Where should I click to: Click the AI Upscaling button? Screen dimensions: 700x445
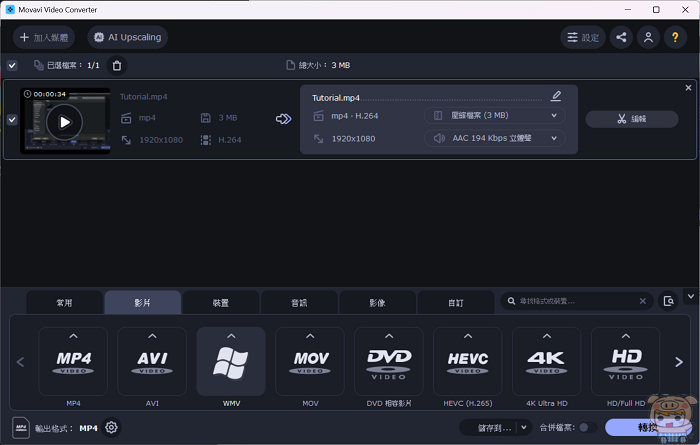[126, 38]
